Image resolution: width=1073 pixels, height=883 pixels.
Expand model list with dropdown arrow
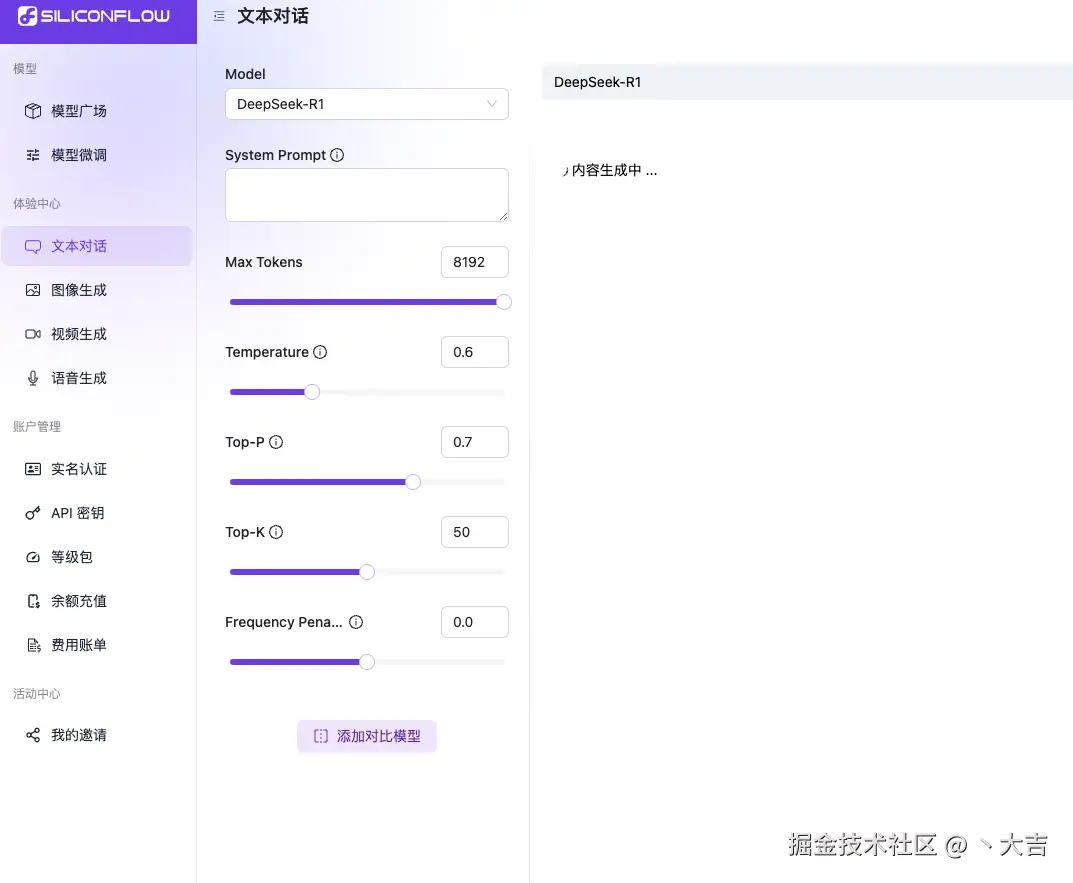click(x=491, y=104)
